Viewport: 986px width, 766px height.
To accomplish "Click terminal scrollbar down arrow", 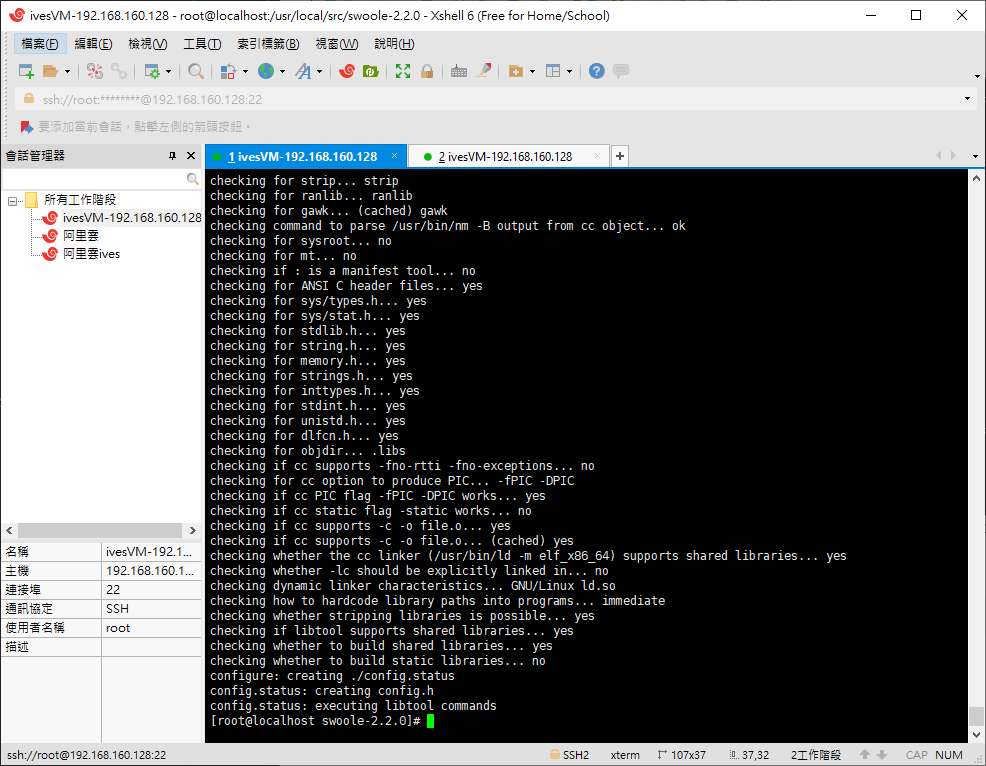I will [x=976, y=735].
